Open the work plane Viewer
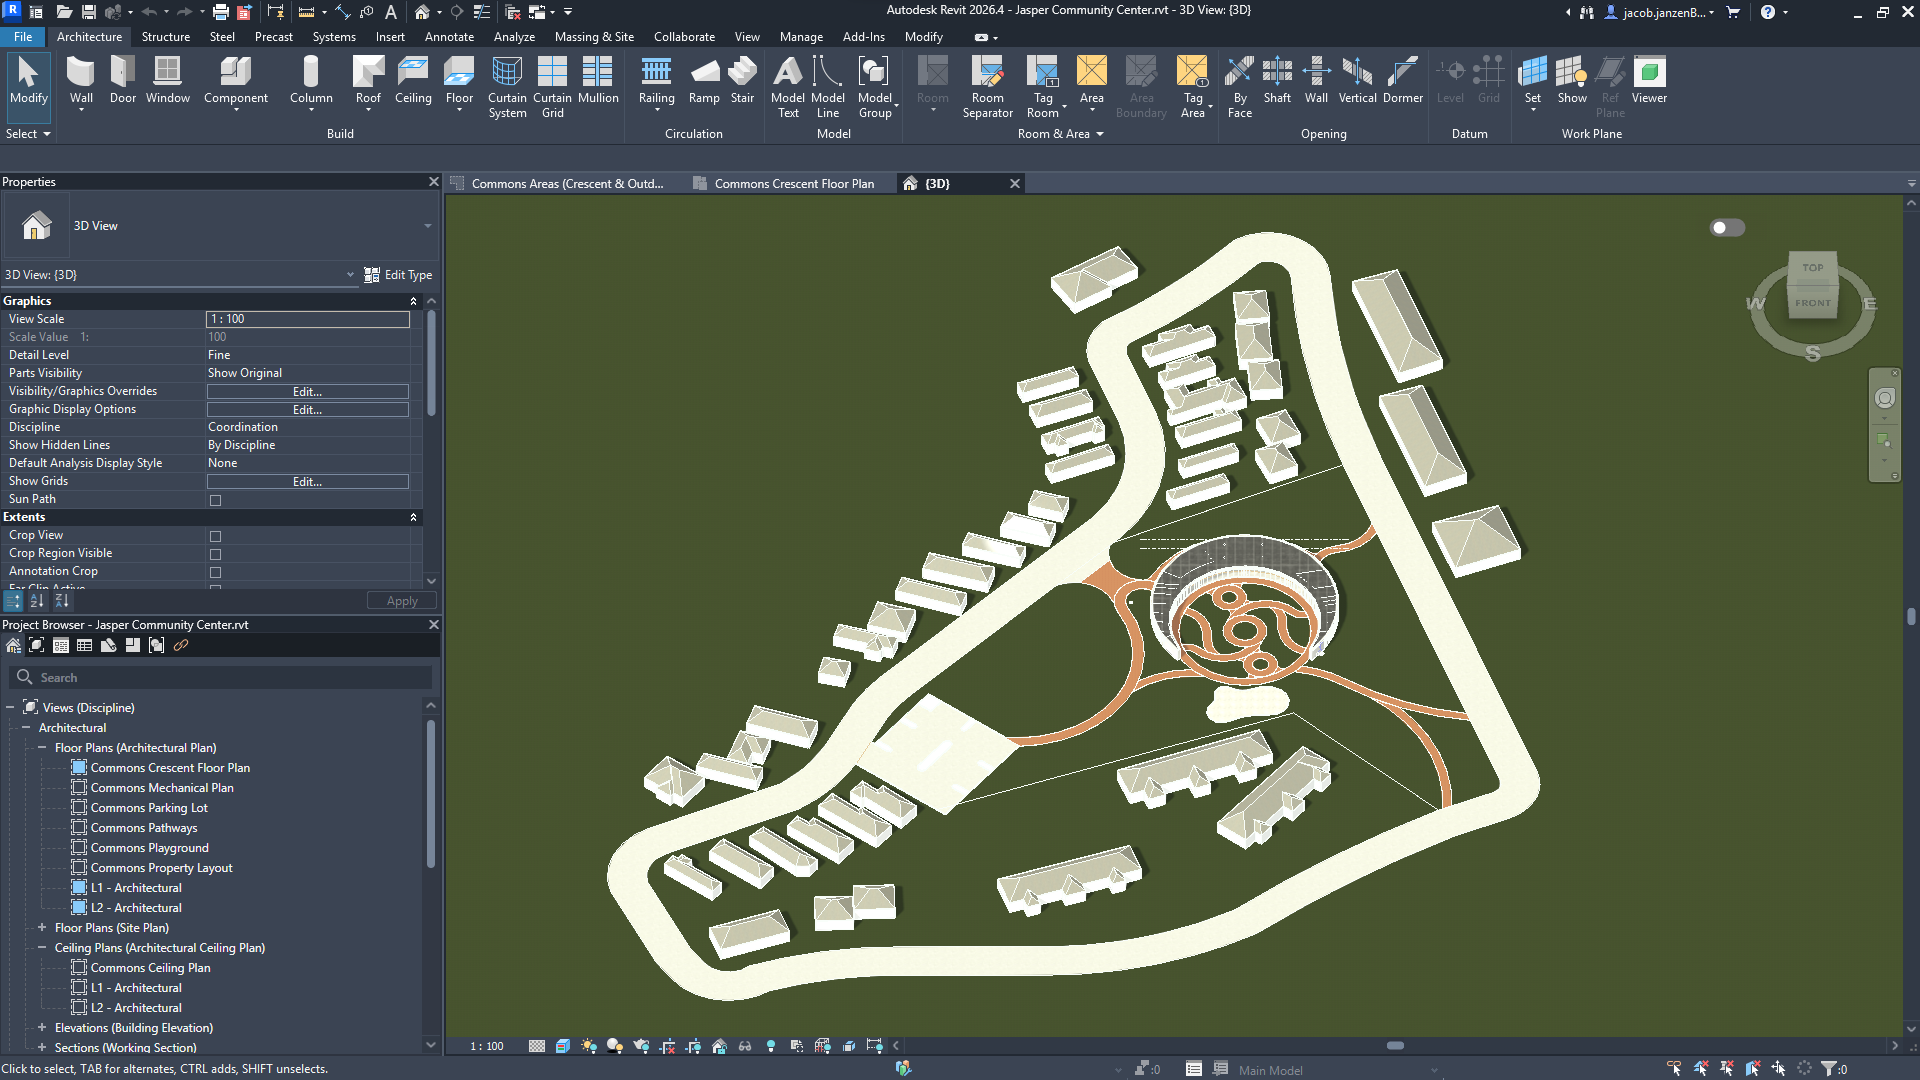1920x1080 pixels. click(x=1649, y=80)
